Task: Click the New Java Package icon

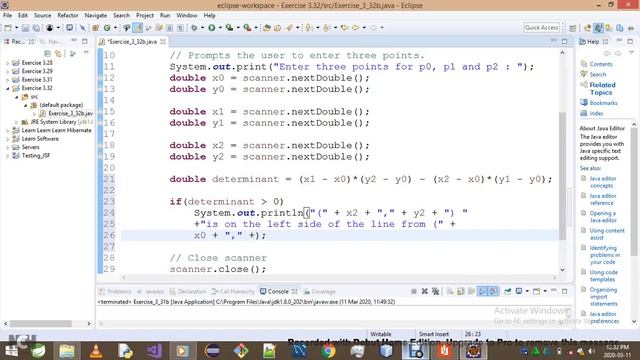Action: (x=96, y=28)
